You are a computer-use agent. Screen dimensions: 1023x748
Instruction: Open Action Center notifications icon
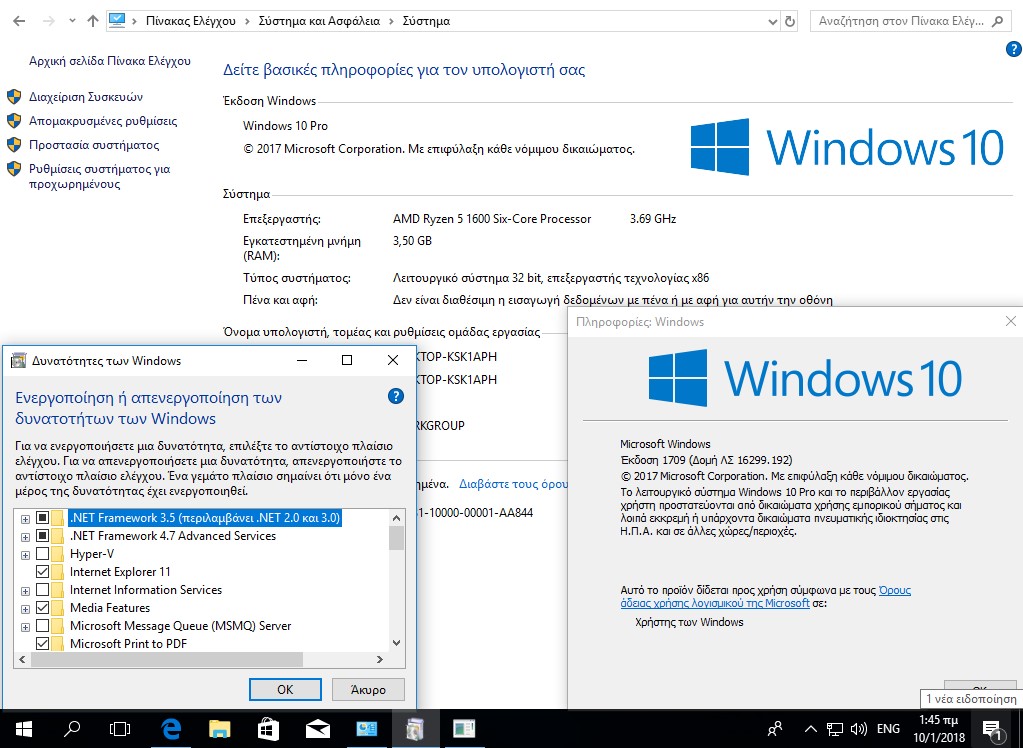pyautogui.click(x=992, y=729)
